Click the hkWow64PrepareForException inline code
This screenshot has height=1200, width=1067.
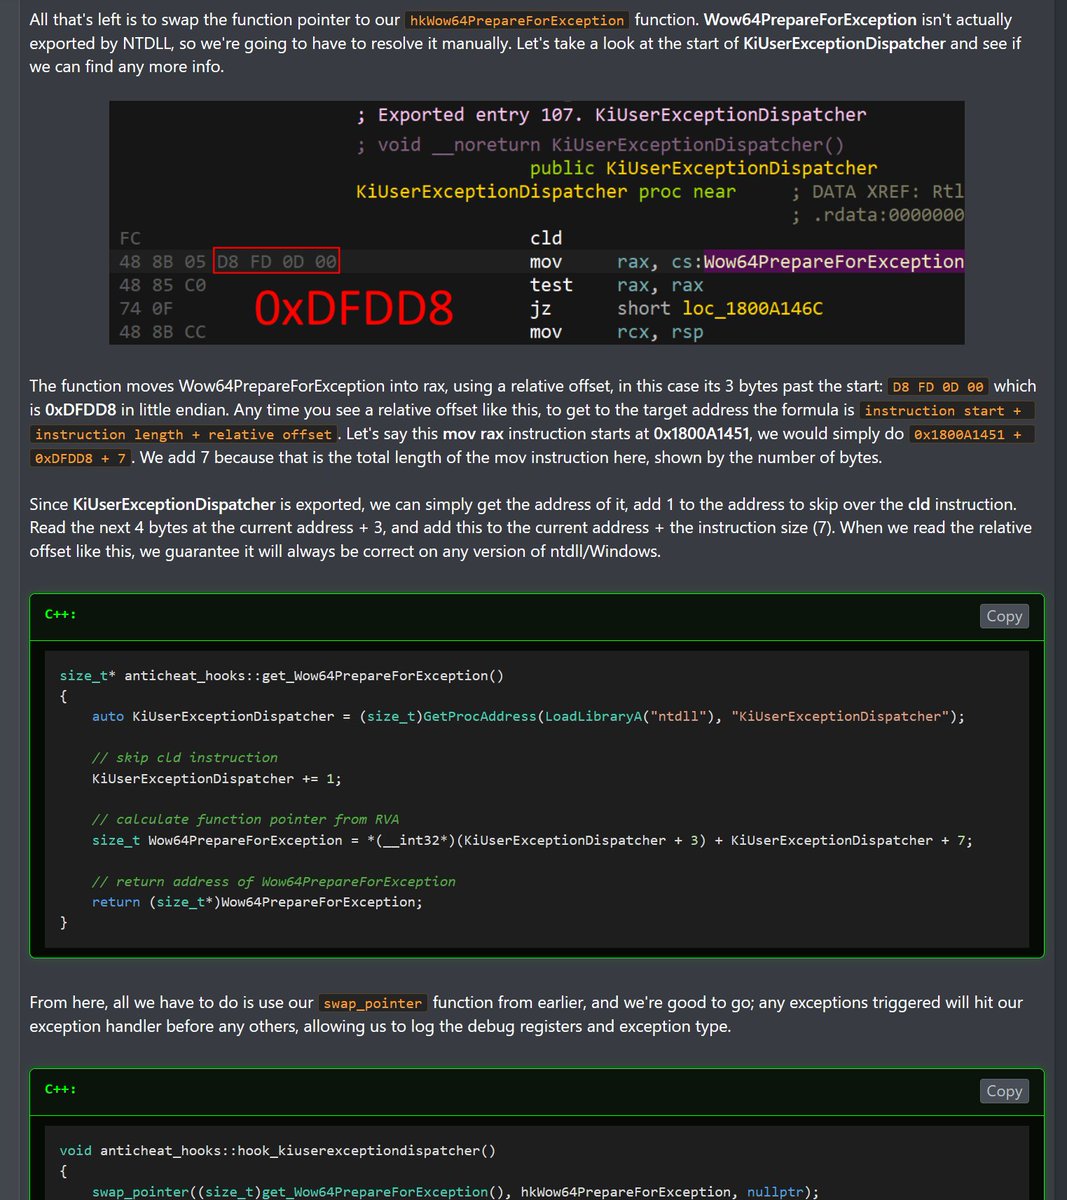[517, 20]
